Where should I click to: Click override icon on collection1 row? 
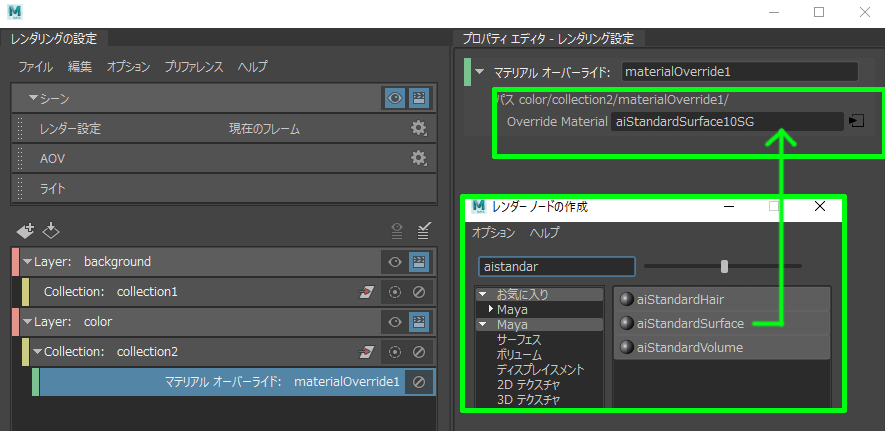coord(367,292)
